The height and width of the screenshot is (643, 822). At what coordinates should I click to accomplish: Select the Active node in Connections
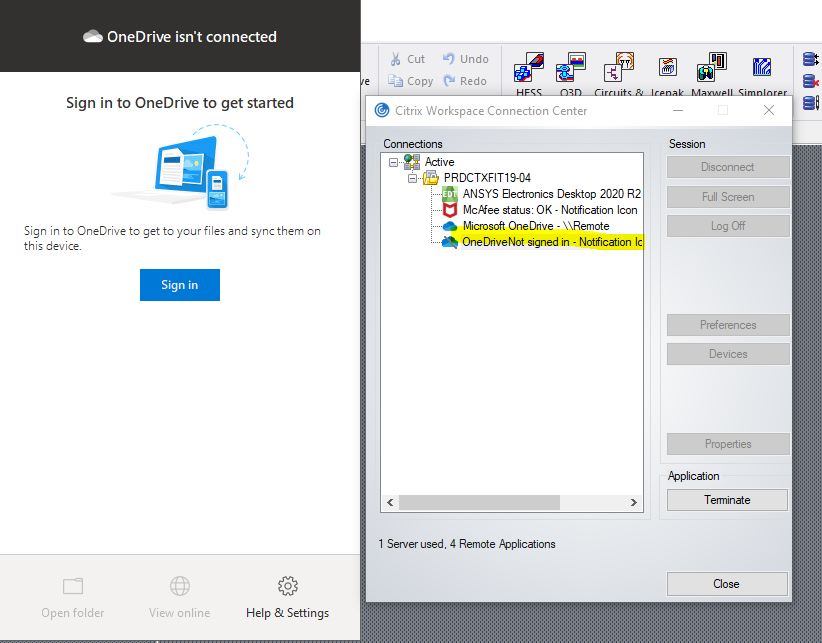[x=439, y=162]
